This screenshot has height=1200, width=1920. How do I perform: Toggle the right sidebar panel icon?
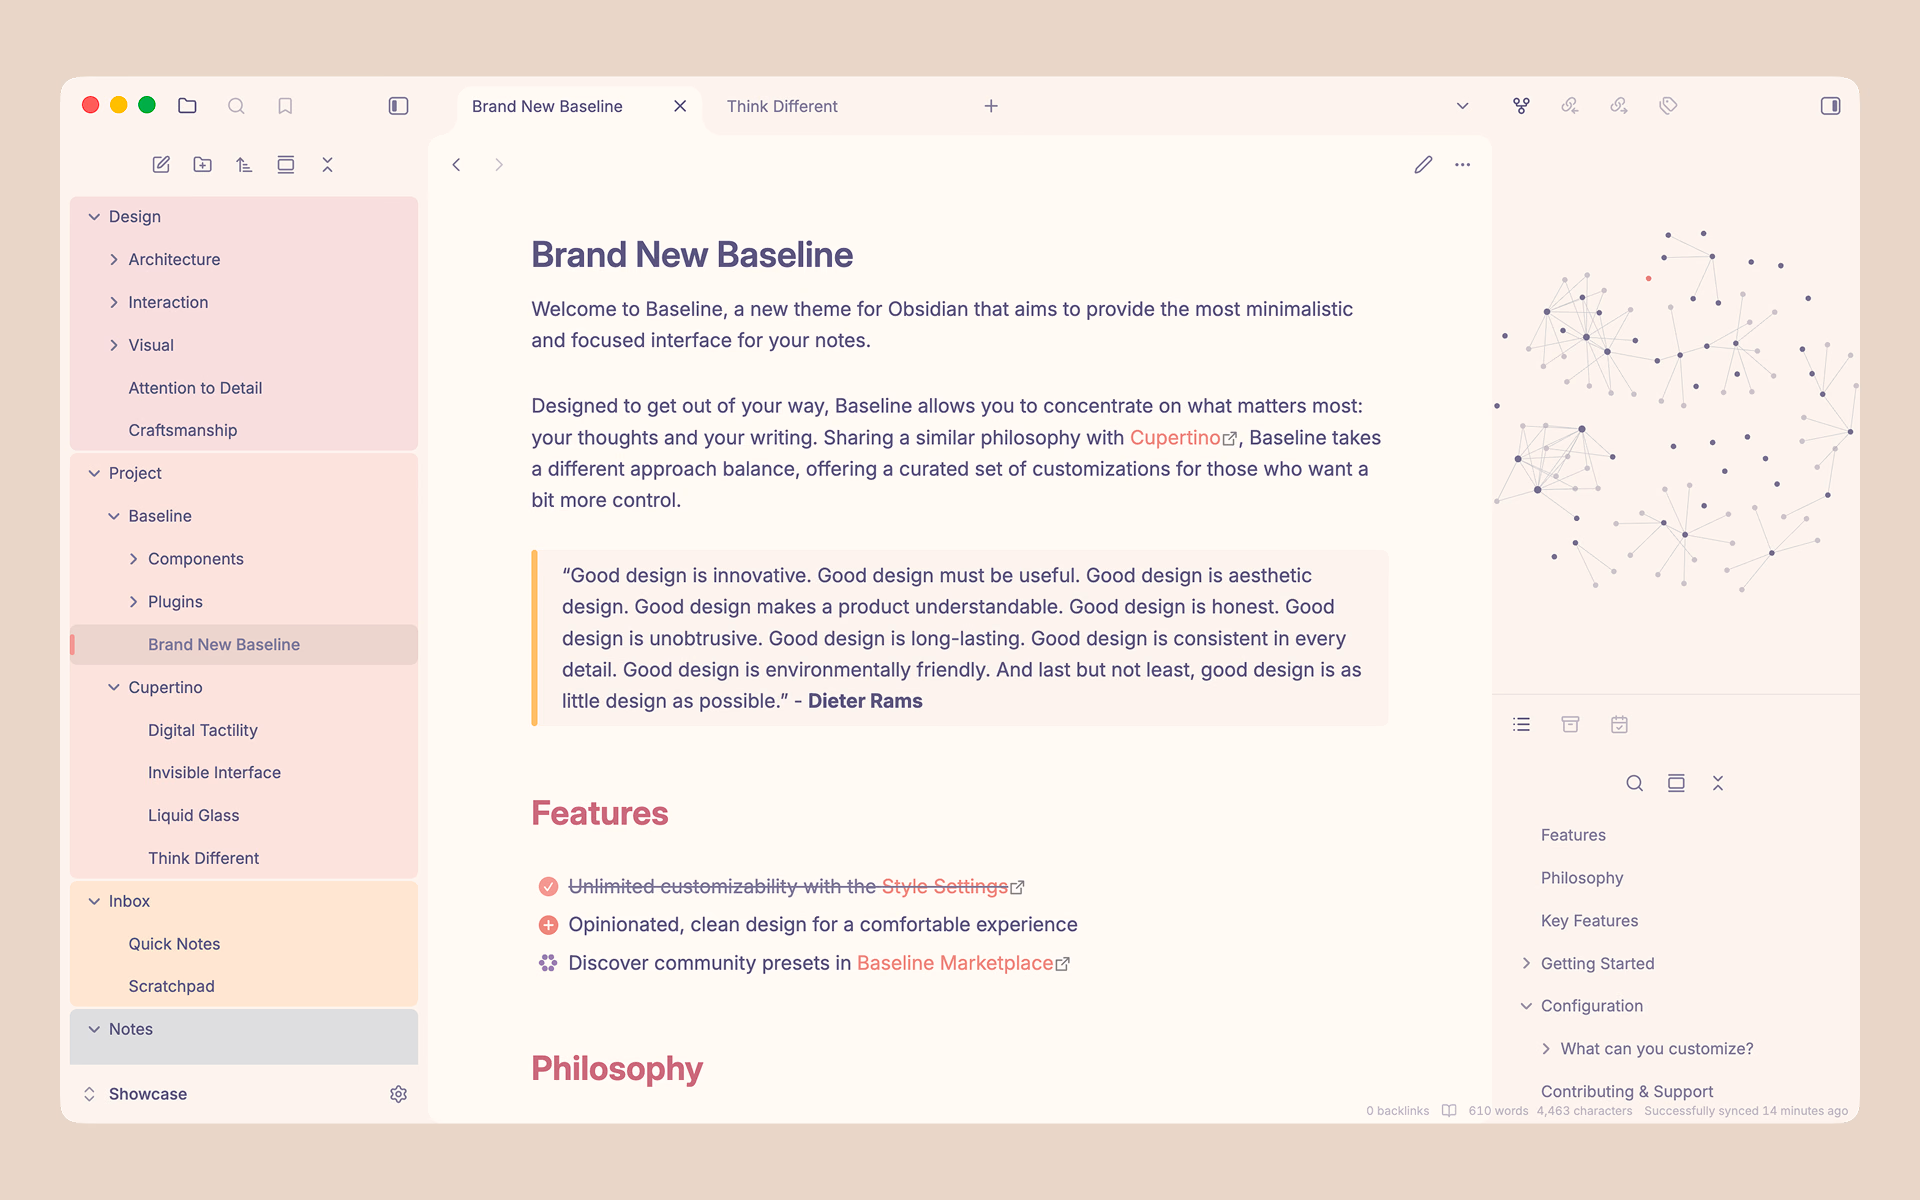tap(1830, 106)
